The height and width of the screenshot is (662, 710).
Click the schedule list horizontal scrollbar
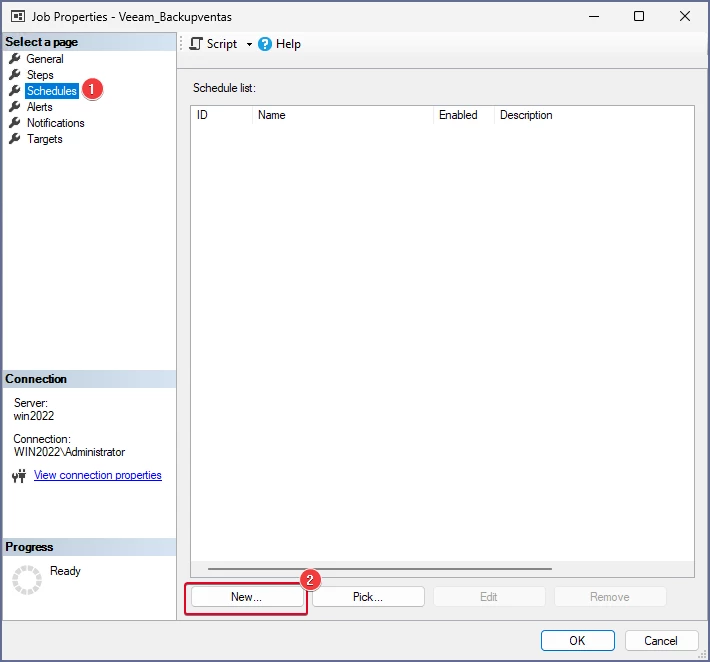tap(379, 569)
